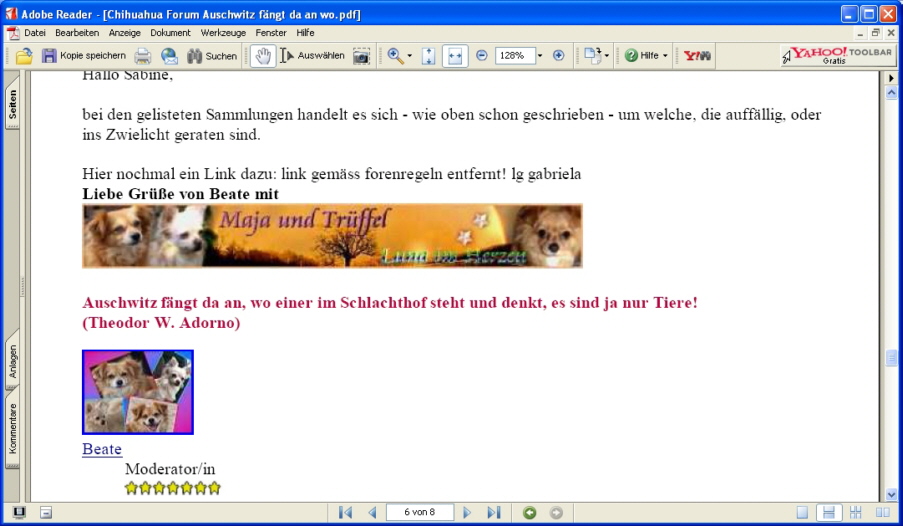Open the Werkzeuge menu
The image size is (903, 526).
tap(223, 33)
